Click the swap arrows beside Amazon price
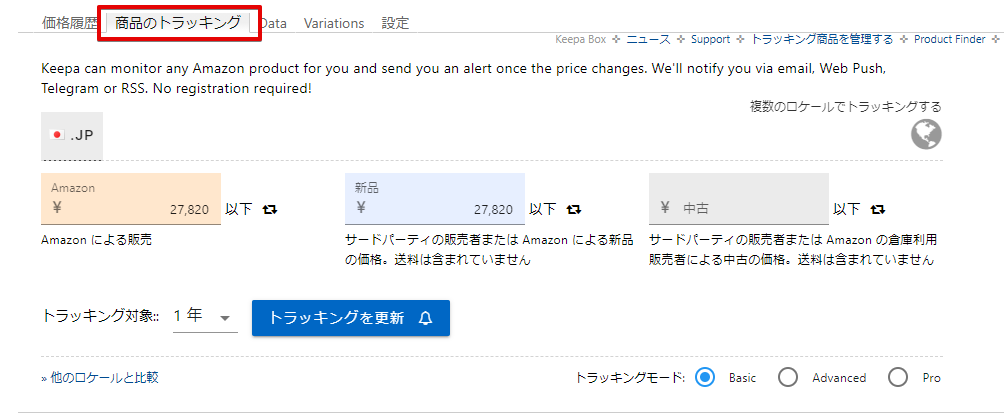1004x413 pixels. click(270, 209)
